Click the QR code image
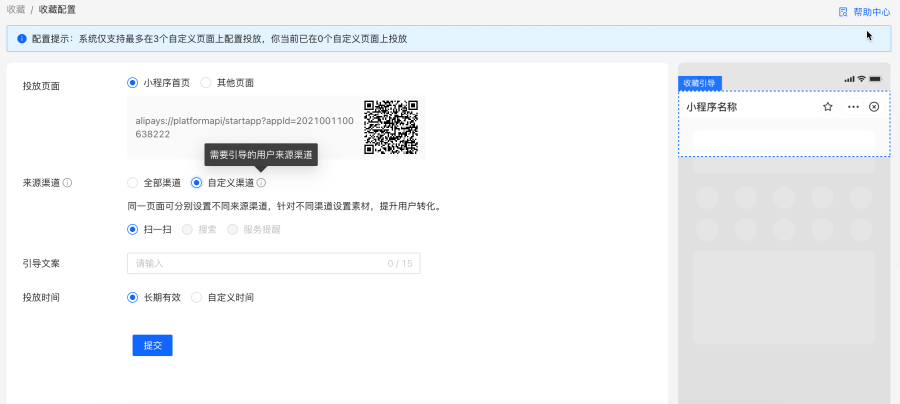This screenshot has height=404, width=900. (x=391, y=127)
